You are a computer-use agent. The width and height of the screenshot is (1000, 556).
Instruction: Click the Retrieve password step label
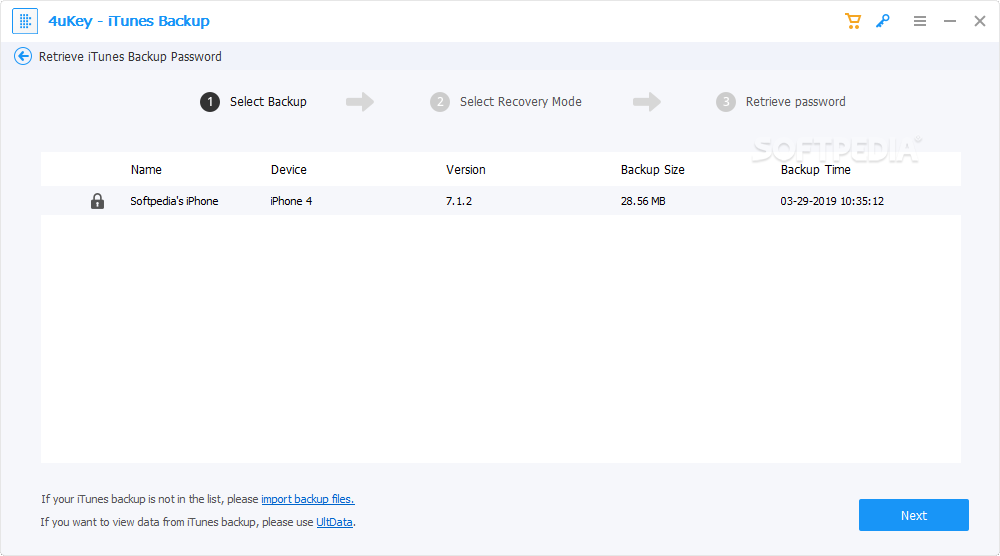click(795, 102)
